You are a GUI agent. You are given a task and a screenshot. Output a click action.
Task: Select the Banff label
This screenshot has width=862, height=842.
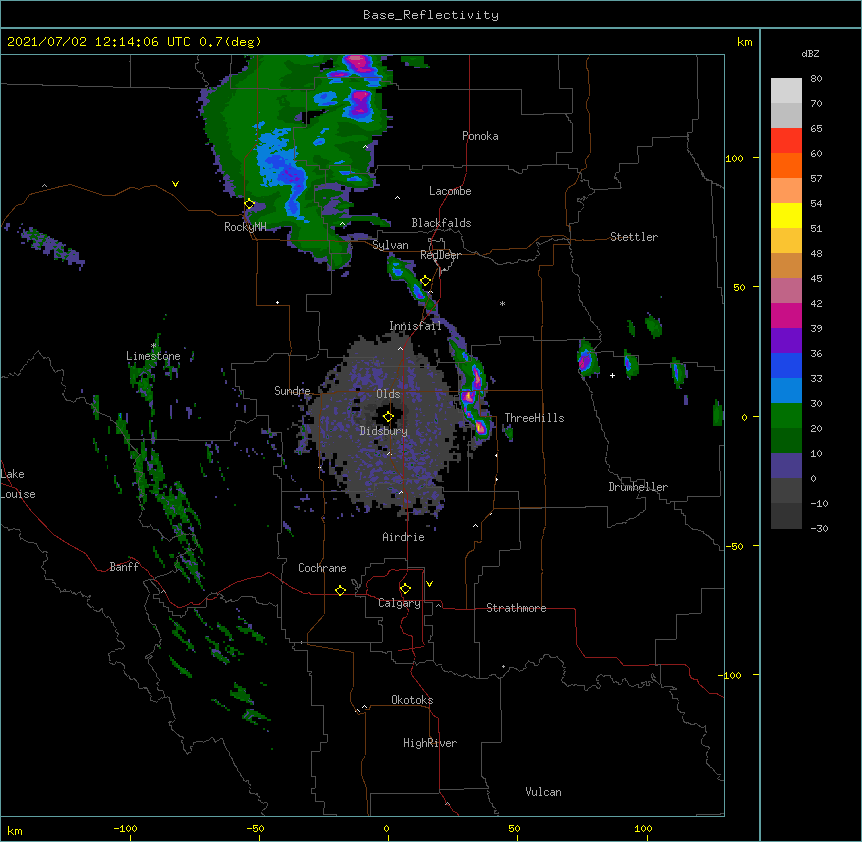[x=124, y=567]
